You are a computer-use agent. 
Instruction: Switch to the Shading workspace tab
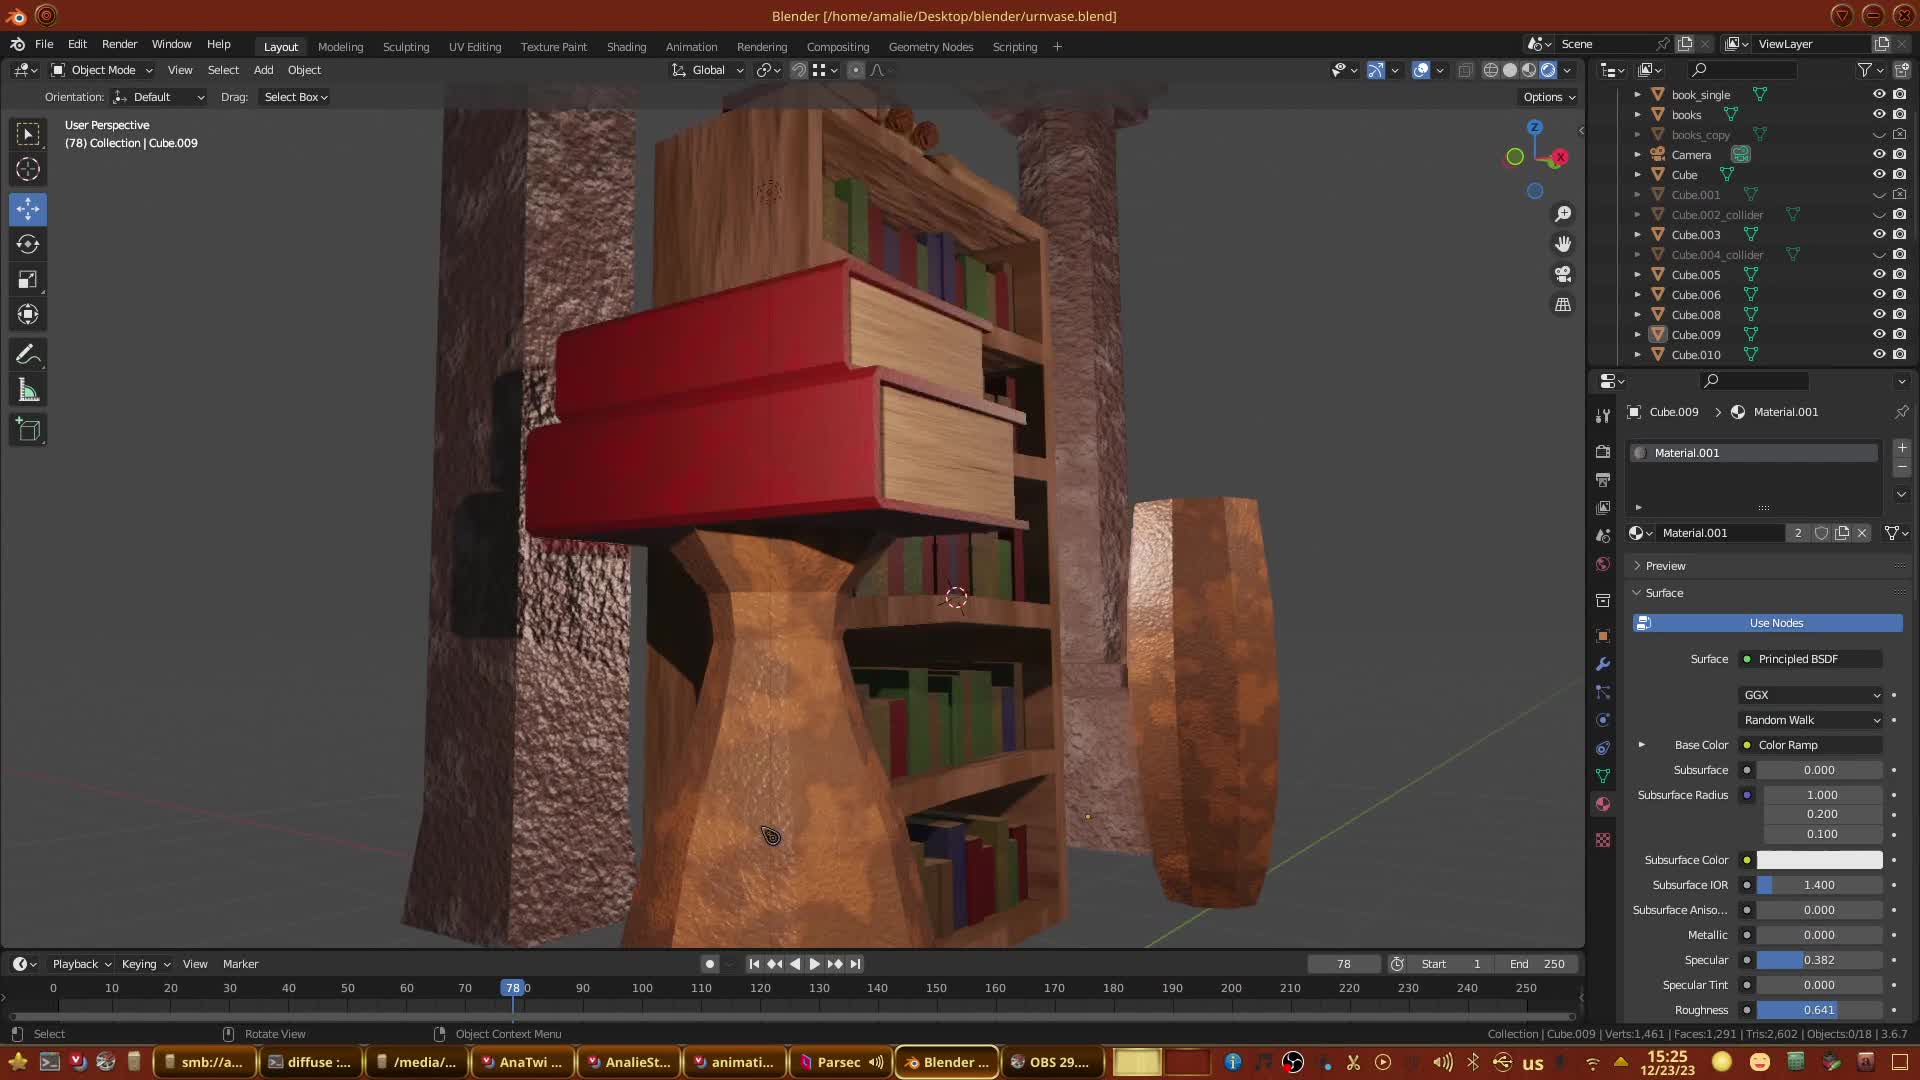[x=626, y=47]
